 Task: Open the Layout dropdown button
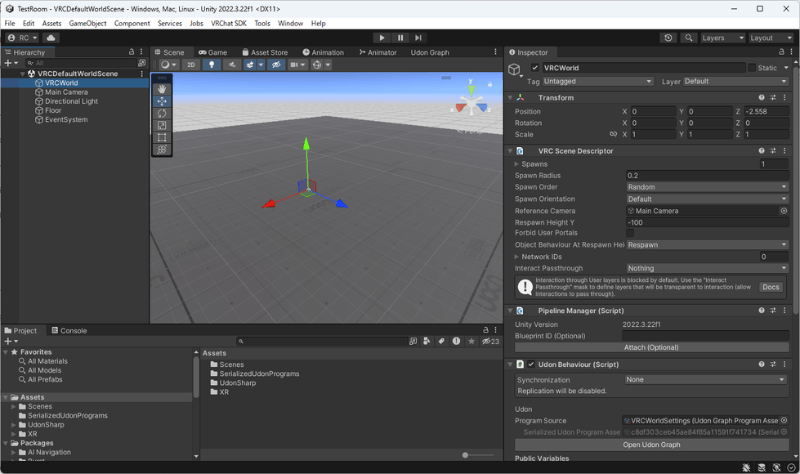coord(771,38)
